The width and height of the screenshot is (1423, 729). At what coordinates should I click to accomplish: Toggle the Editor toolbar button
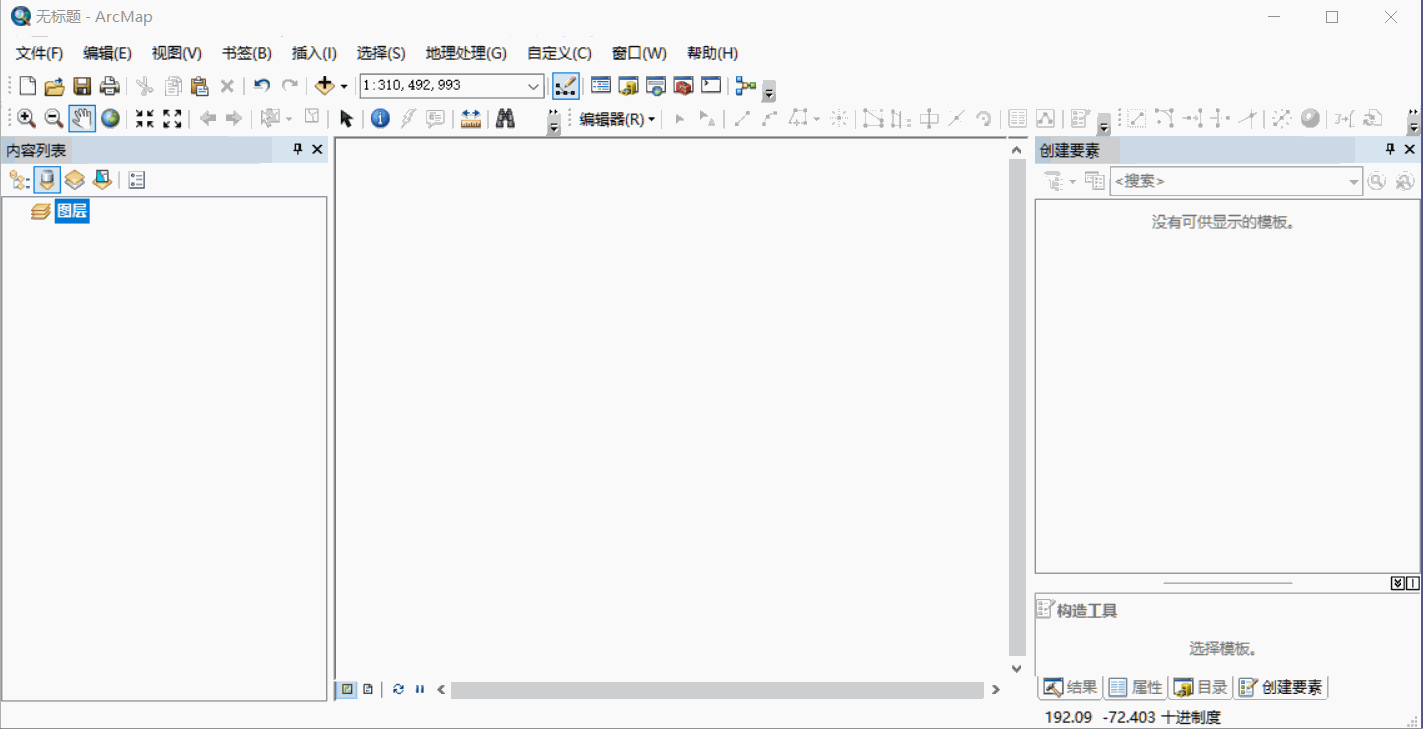[565, 86]
